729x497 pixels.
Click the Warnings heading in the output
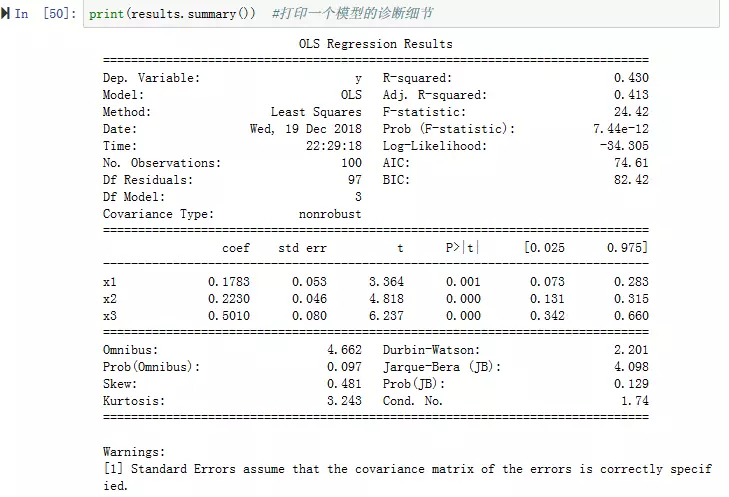tap(134, 452)
